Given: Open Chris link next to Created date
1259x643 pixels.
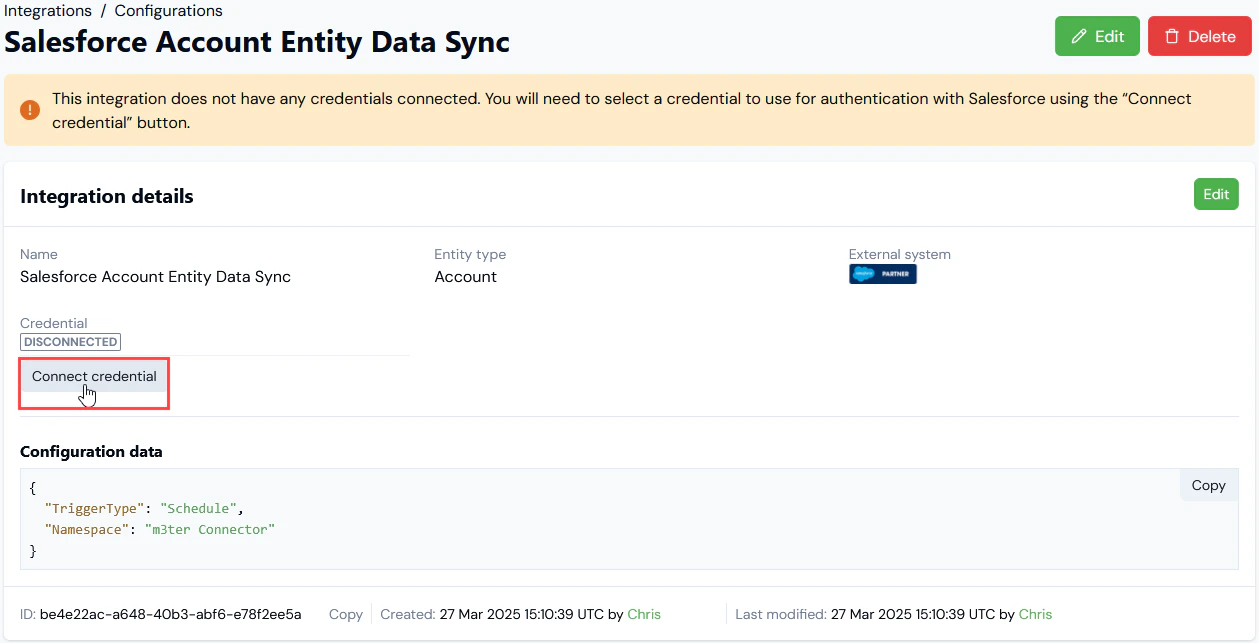Looking at the screenshot, I should tap(644, 614).
